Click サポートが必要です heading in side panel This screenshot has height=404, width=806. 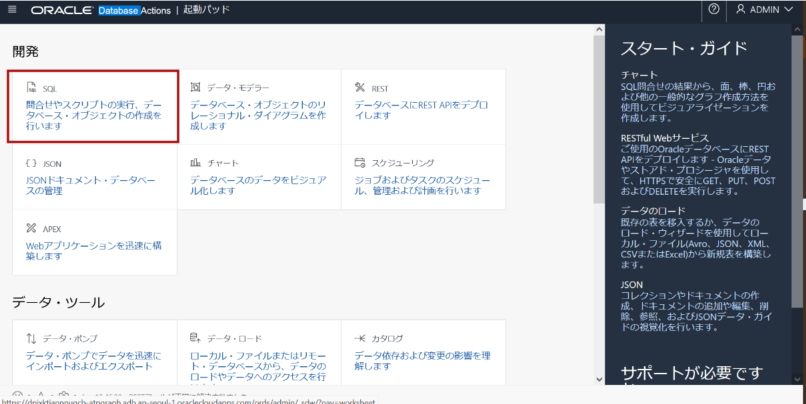click(x=692, y=373)
